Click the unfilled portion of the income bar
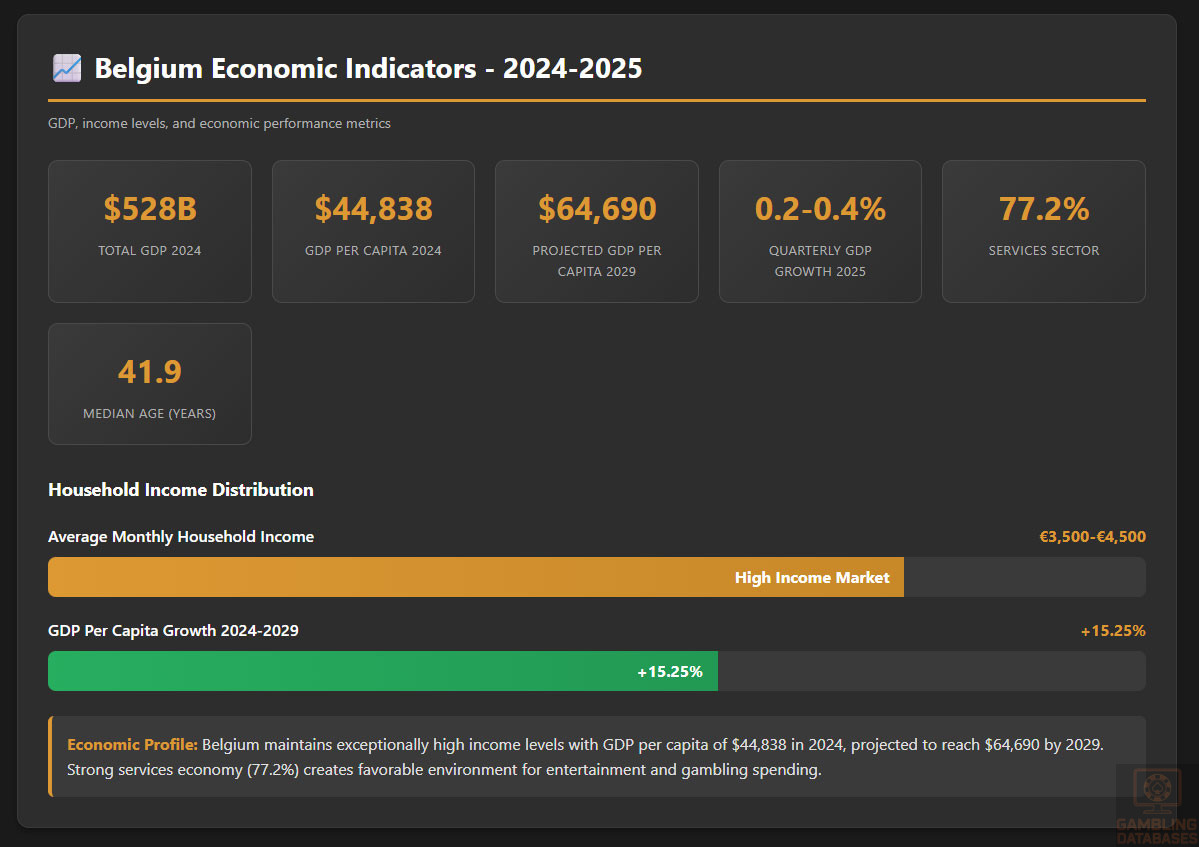1199x847 pixels. [1024, 577]
